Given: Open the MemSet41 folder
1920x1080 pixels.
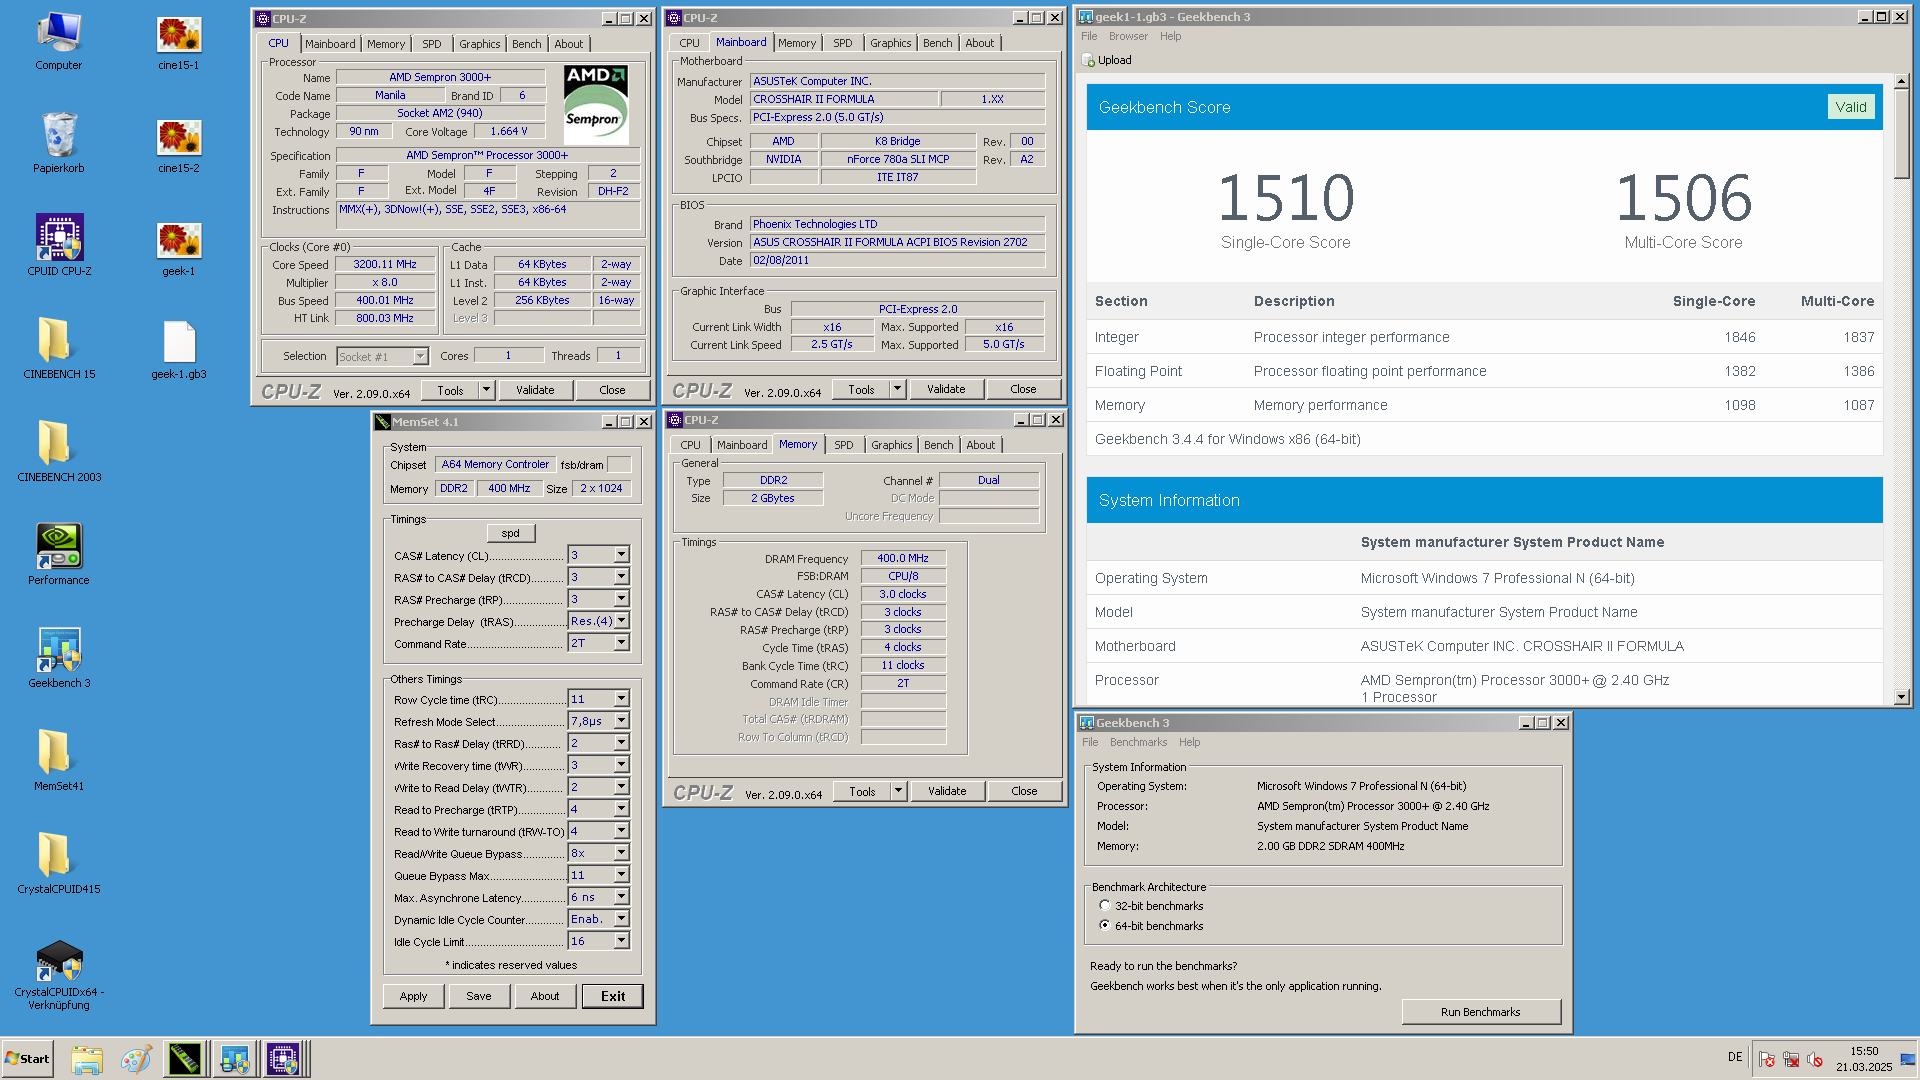Looking at the screenshot, I should coord(59,761).
